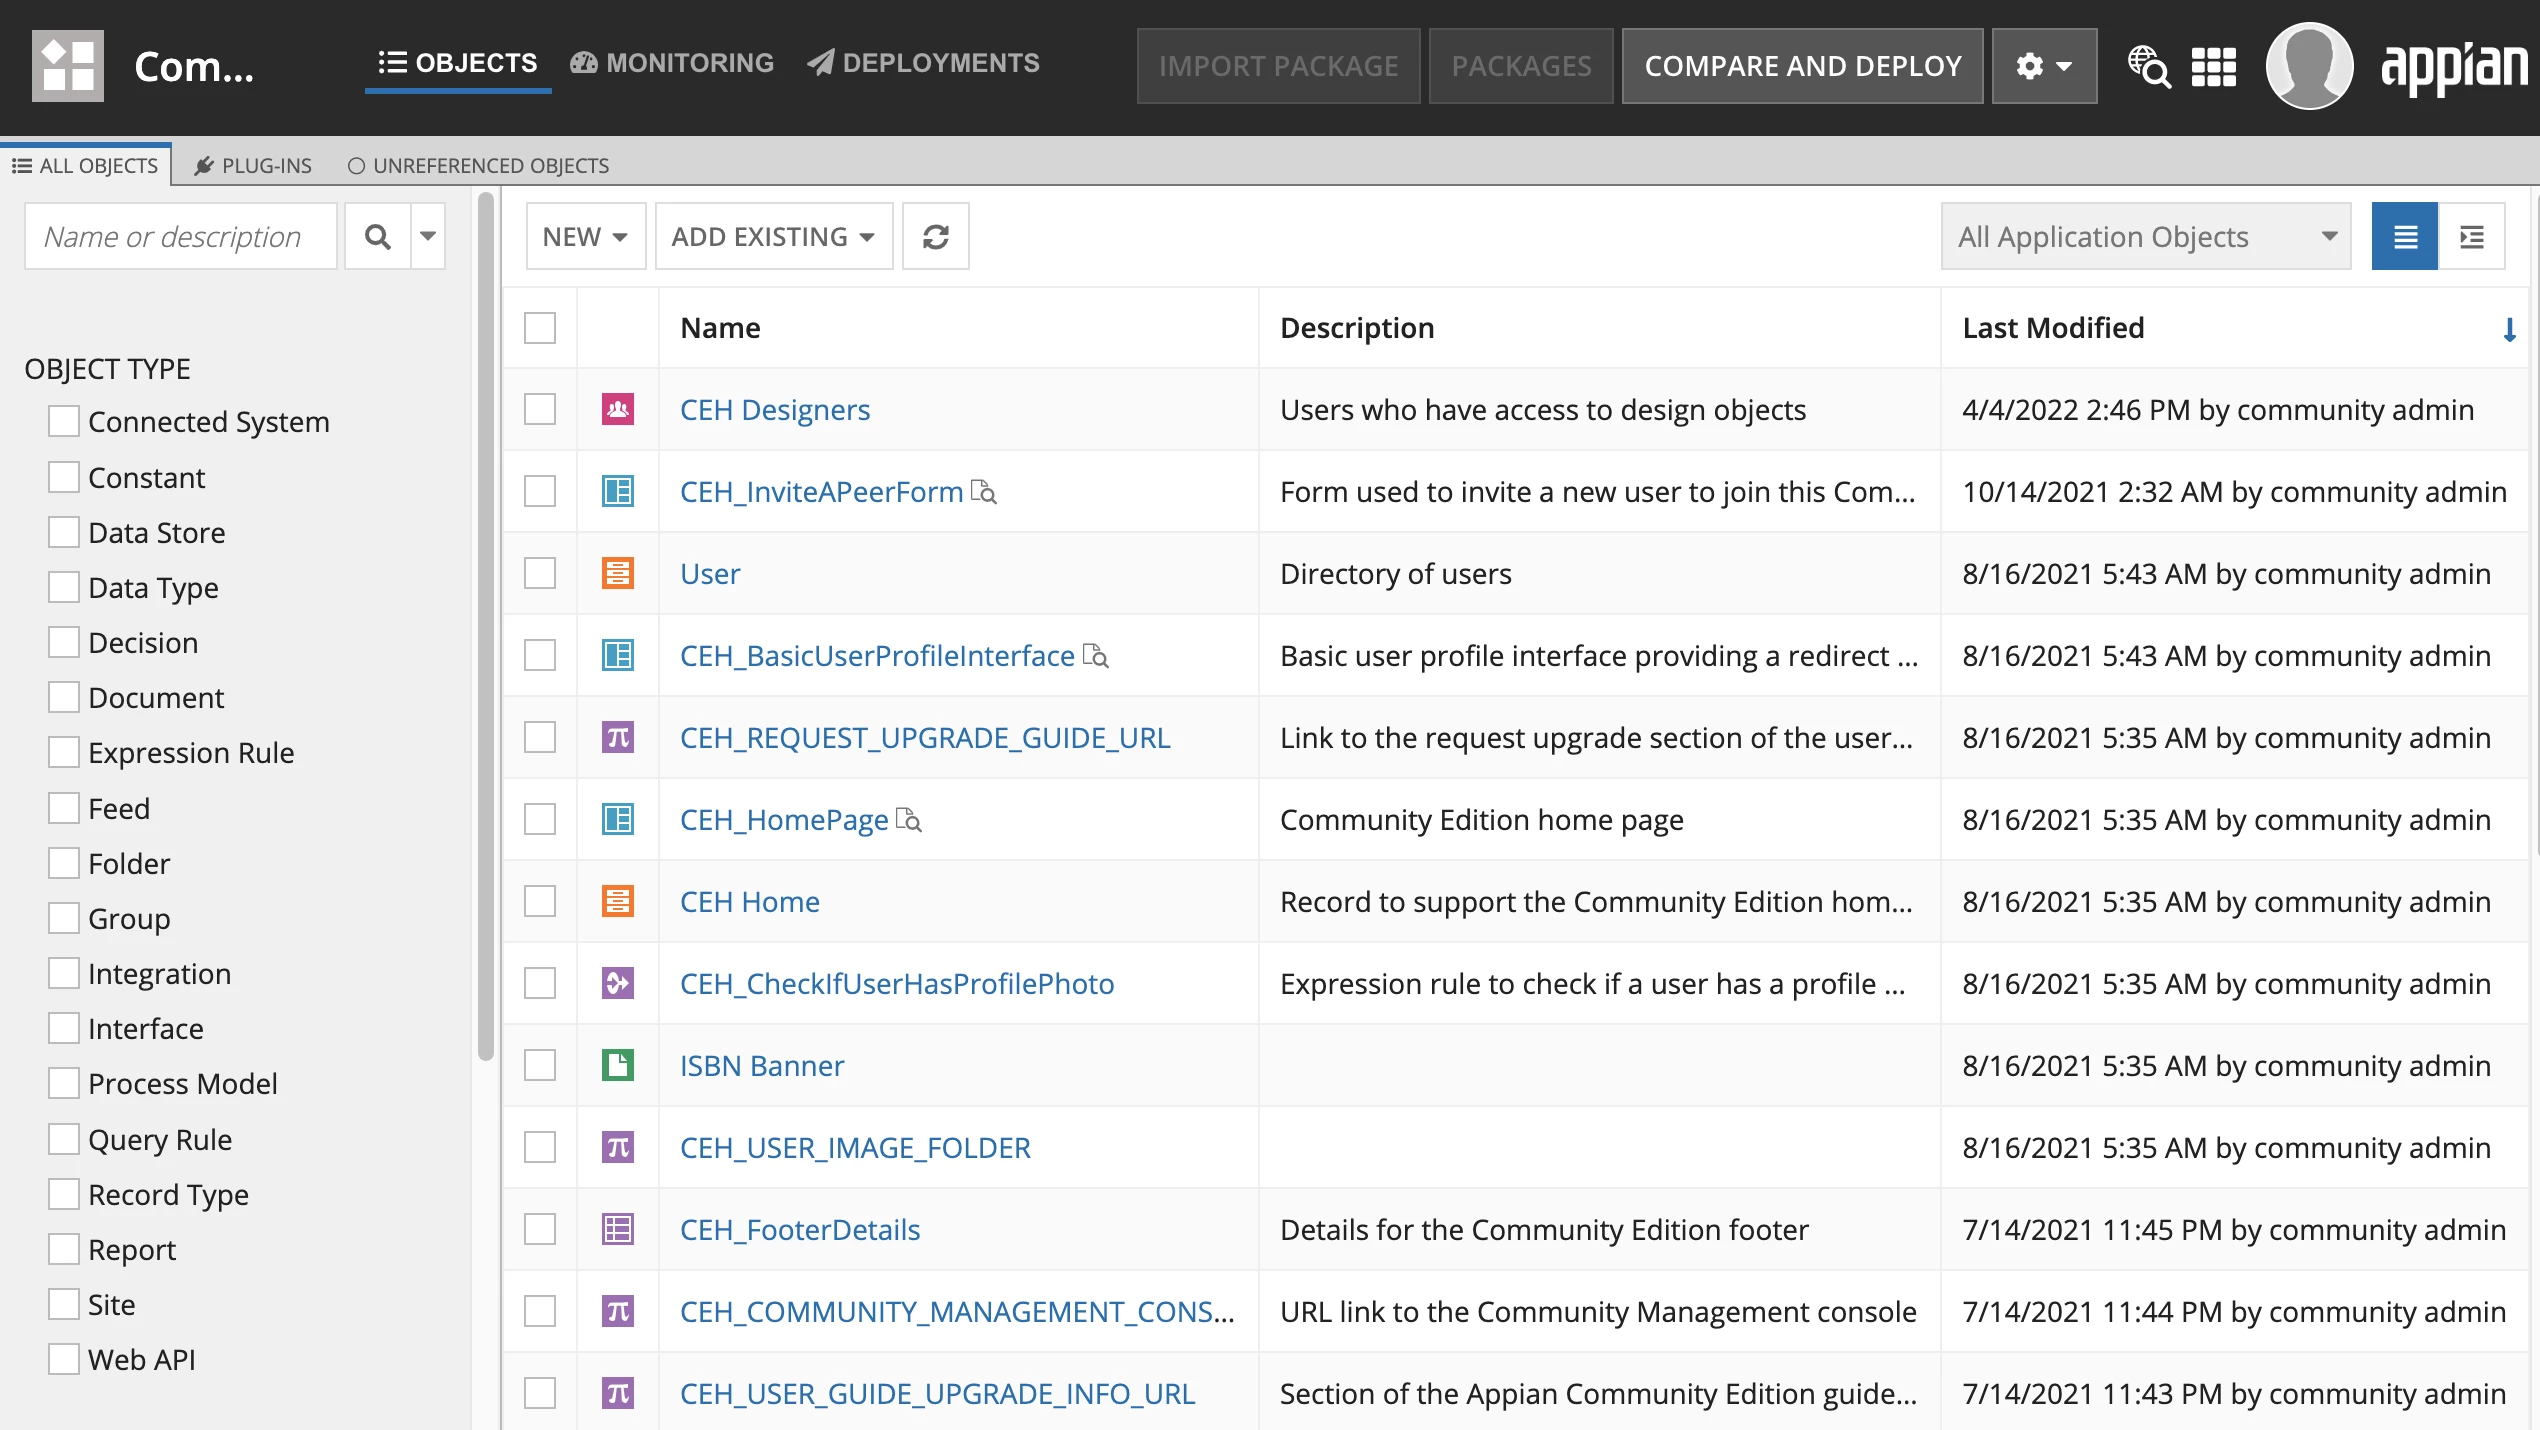Go to the DEPLOYMENTS view
Viewport: 2540px width, 1430px height.
coord(924,63)
